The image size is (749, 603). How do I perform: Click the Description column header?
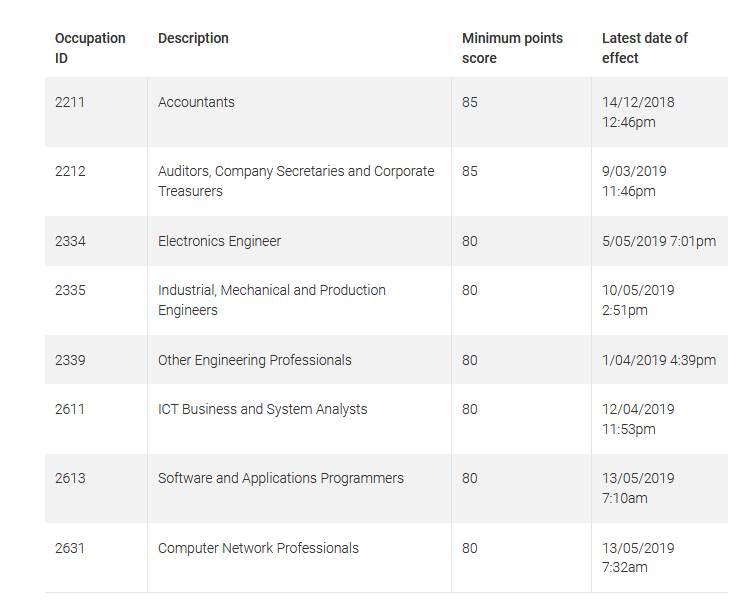[x=193, y=38]
